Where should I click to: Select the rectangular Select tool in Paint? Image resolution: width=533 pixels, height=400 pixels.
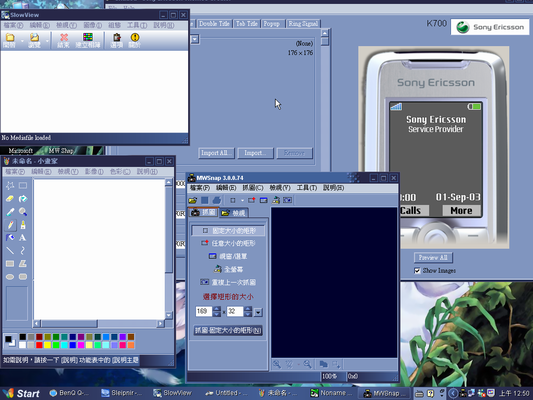[x=23, y=186]
